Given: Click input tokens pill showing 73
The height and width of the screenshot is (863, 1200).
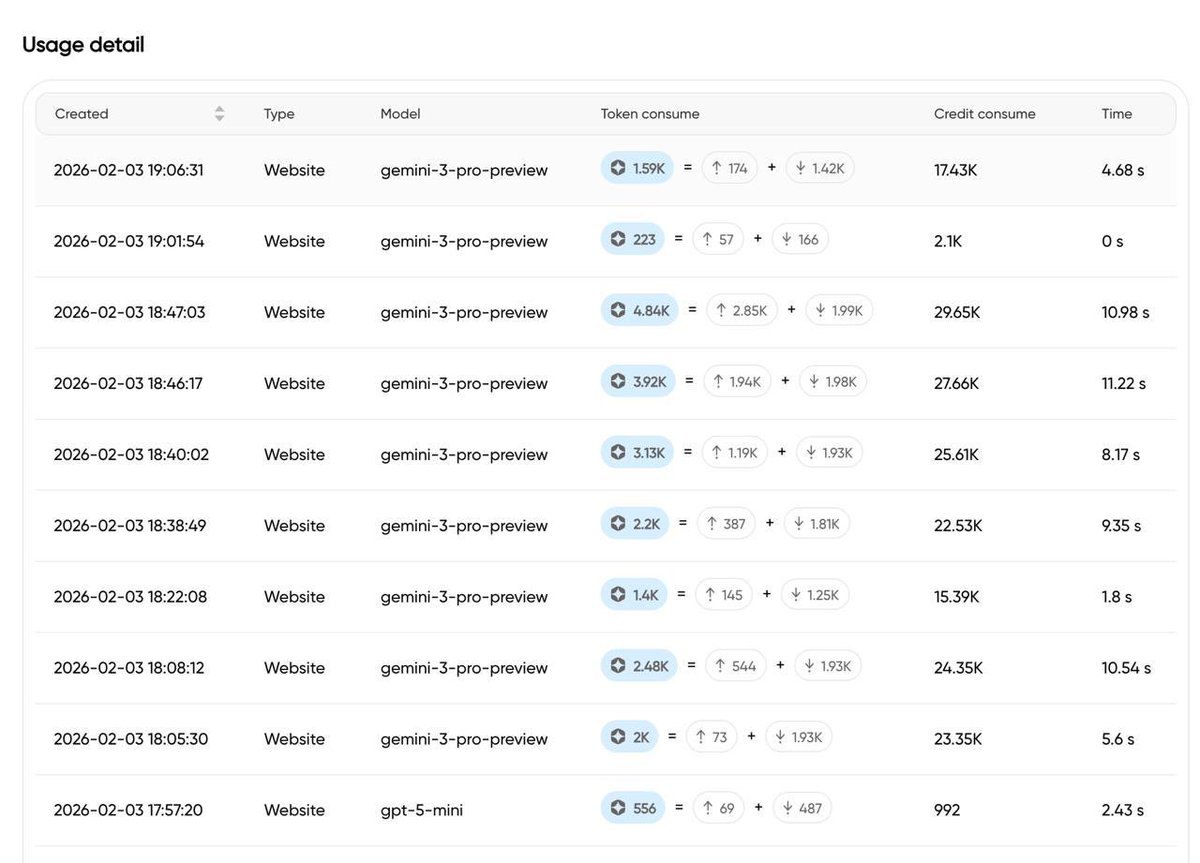Looking at the screenshot, I should pyautogui.click(x=711, y=737).
